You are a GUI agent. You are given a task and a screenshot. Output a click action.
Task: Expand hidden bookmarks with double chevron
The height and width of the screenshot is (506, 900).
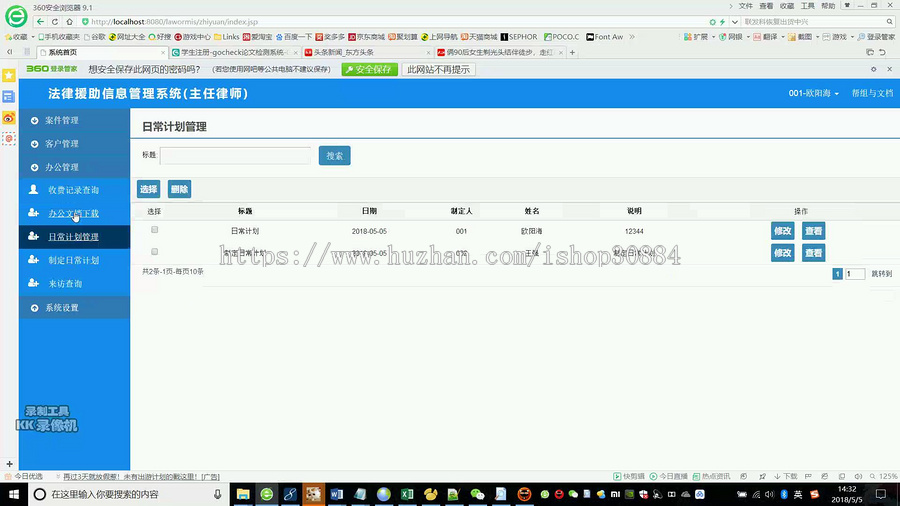[632, 37]
